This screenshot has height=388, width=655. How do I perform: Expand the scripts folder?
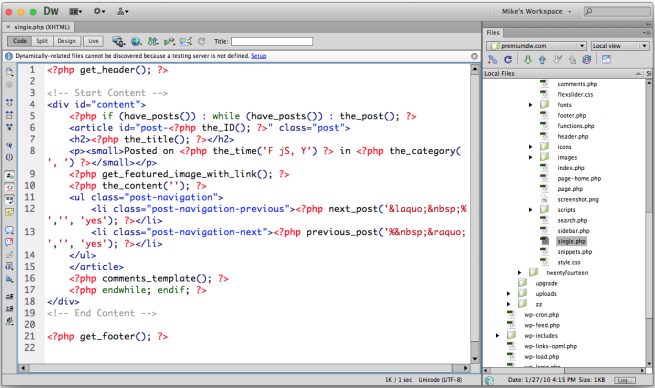531,210
